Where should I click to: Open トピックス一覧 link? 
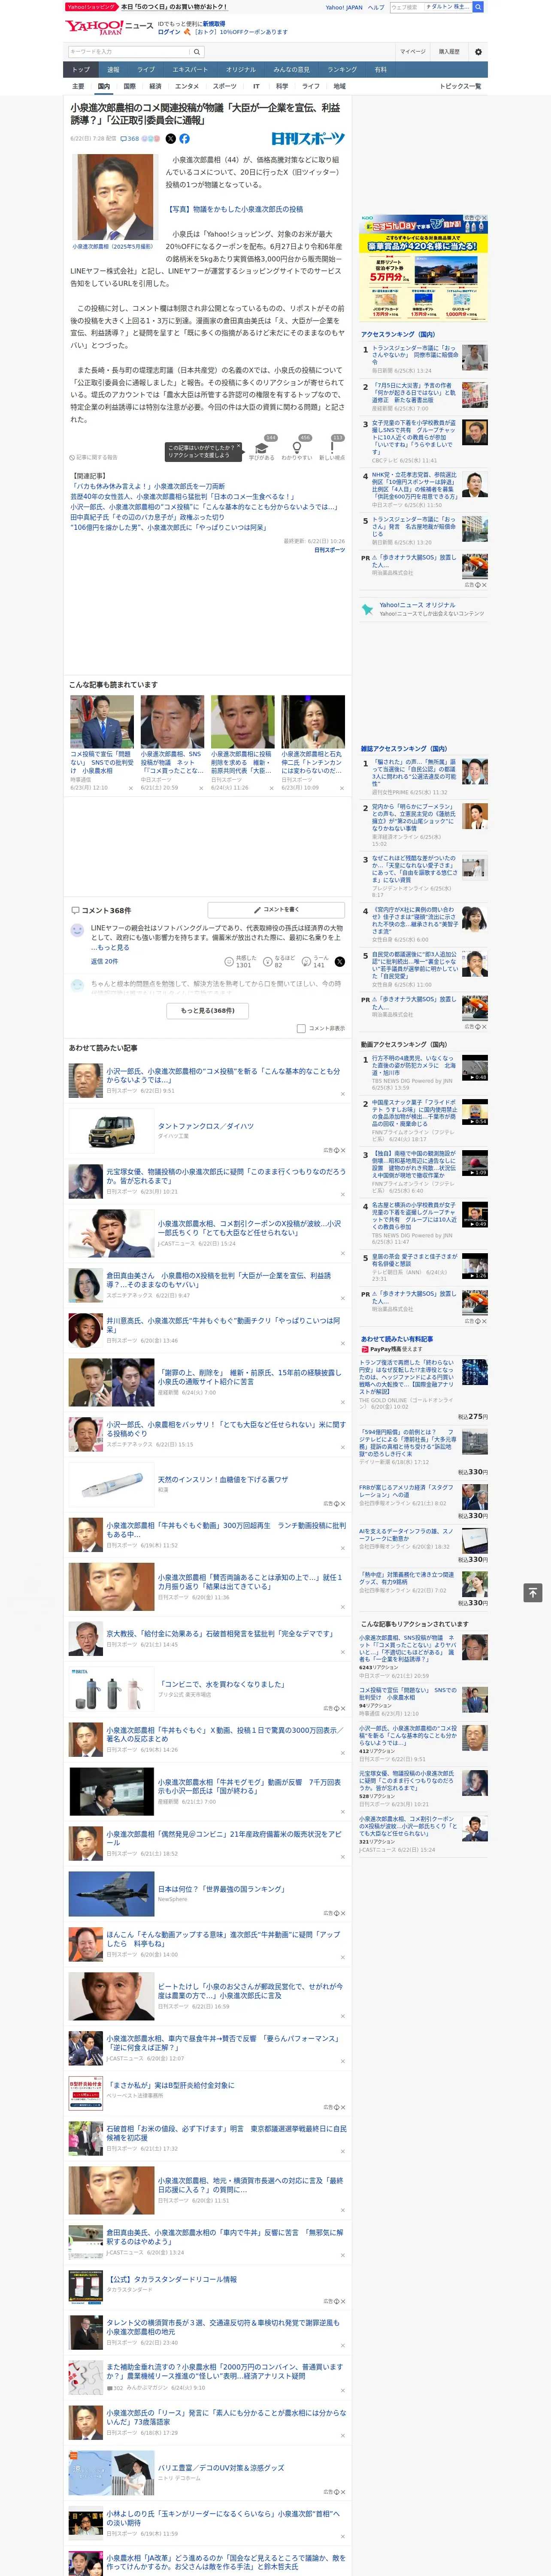point(460,86)
